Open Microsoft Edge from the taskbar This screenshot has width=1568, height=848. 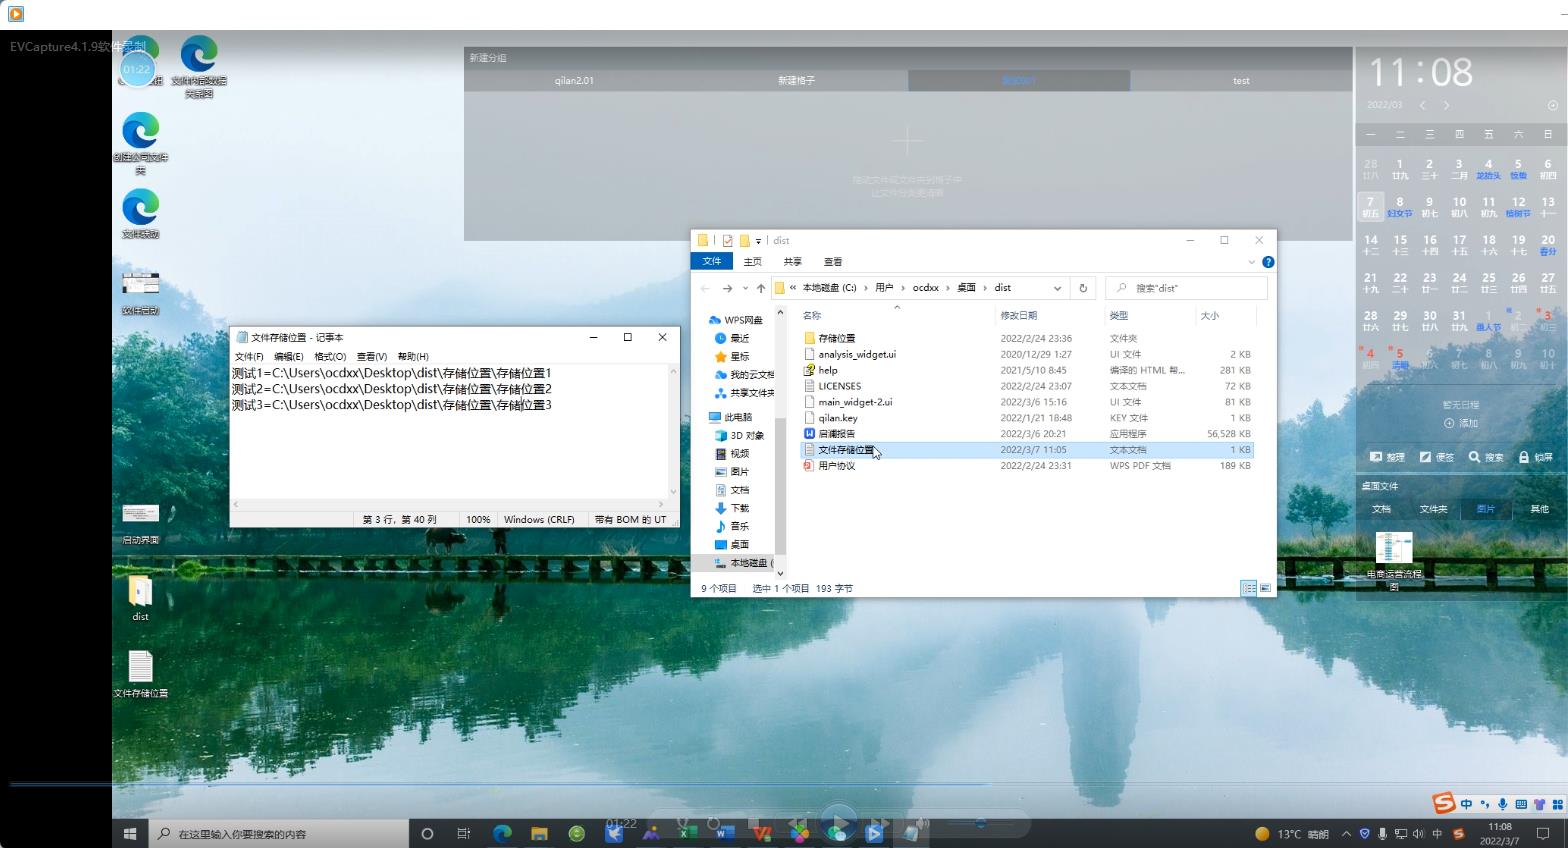tap(502, 833)
